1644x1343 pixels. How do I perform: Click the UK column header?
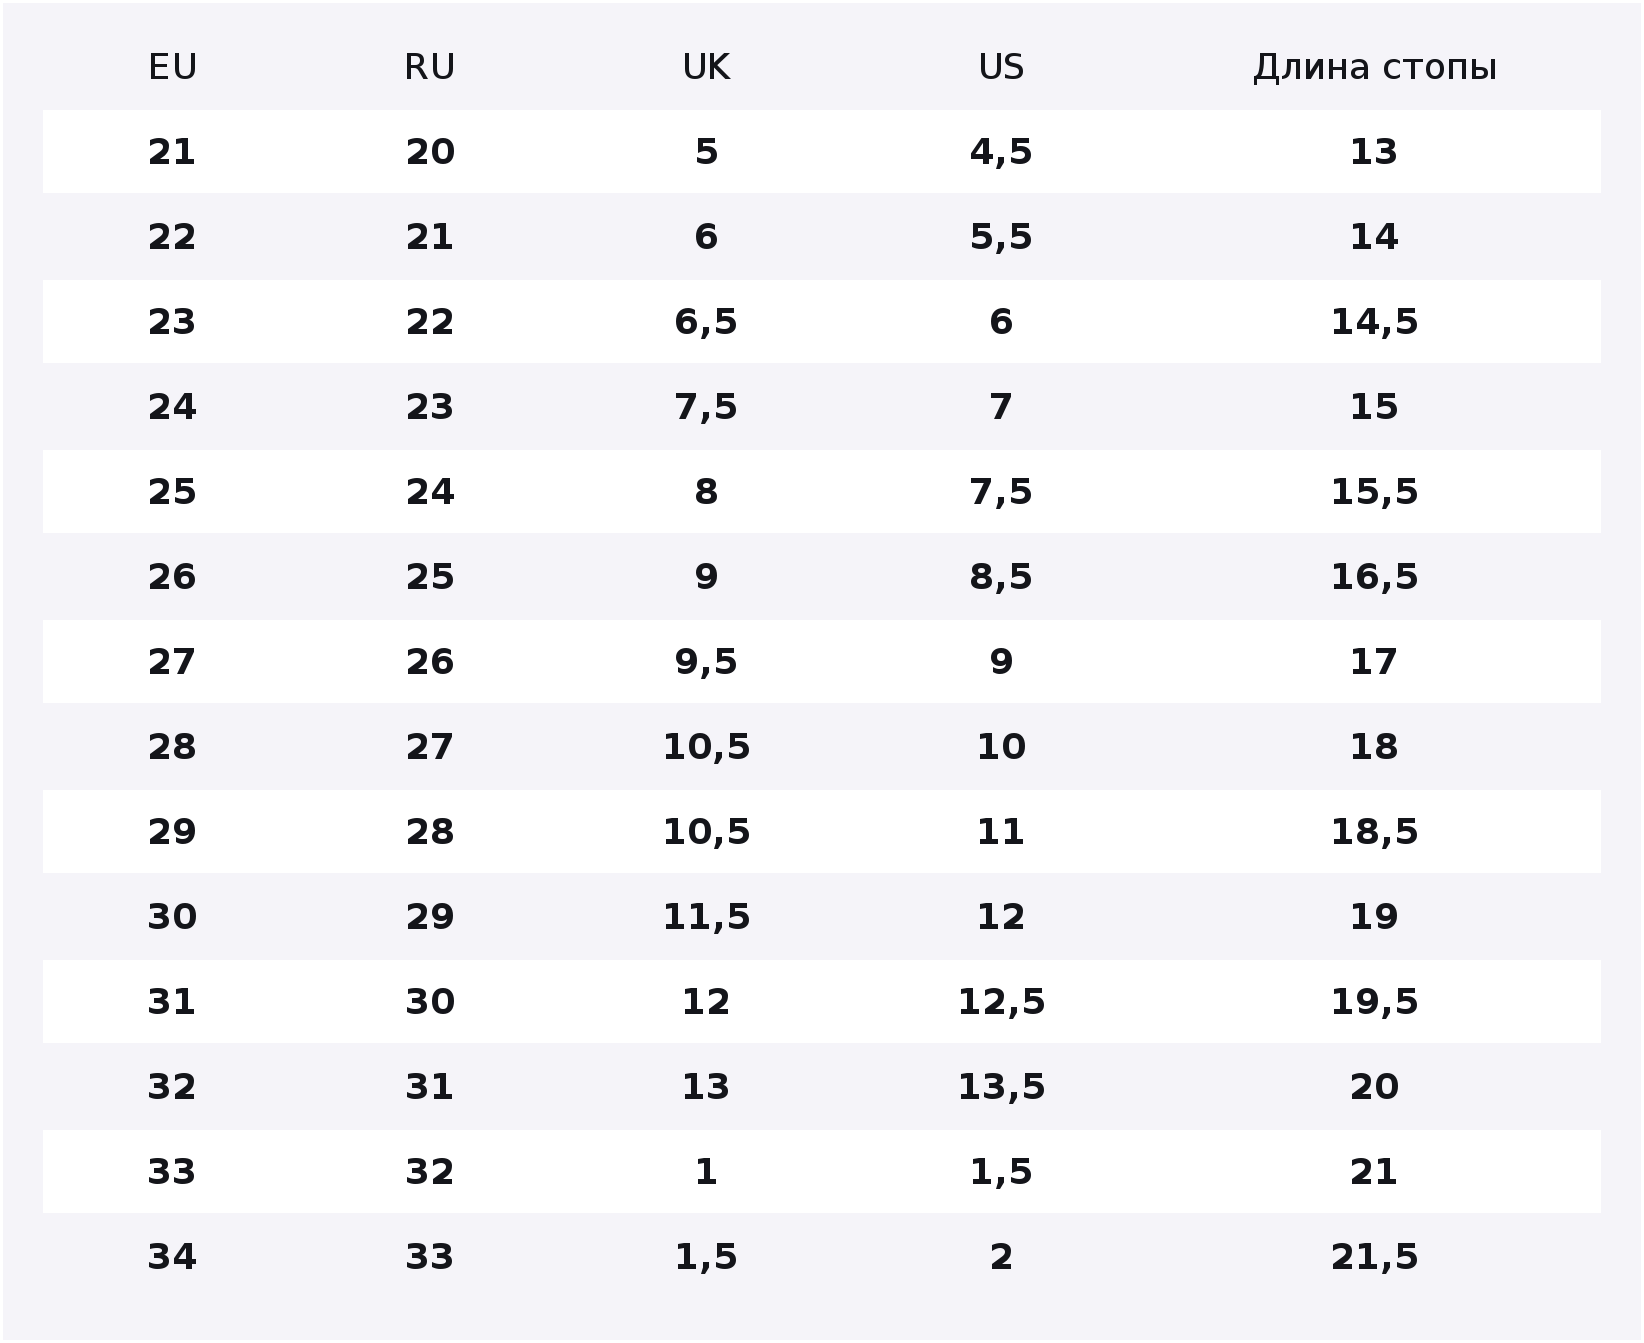click(706, 67)
